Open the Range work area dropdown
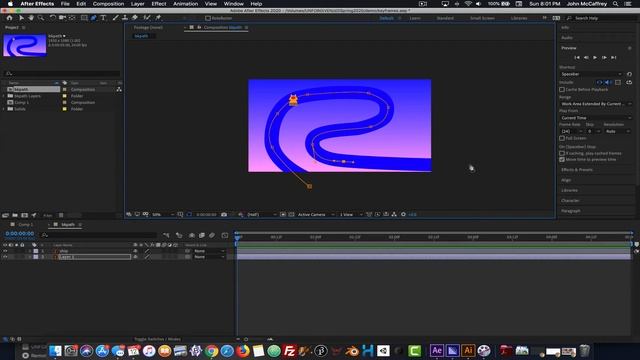Viewport: 640px width, 360px height. point(596,104)
